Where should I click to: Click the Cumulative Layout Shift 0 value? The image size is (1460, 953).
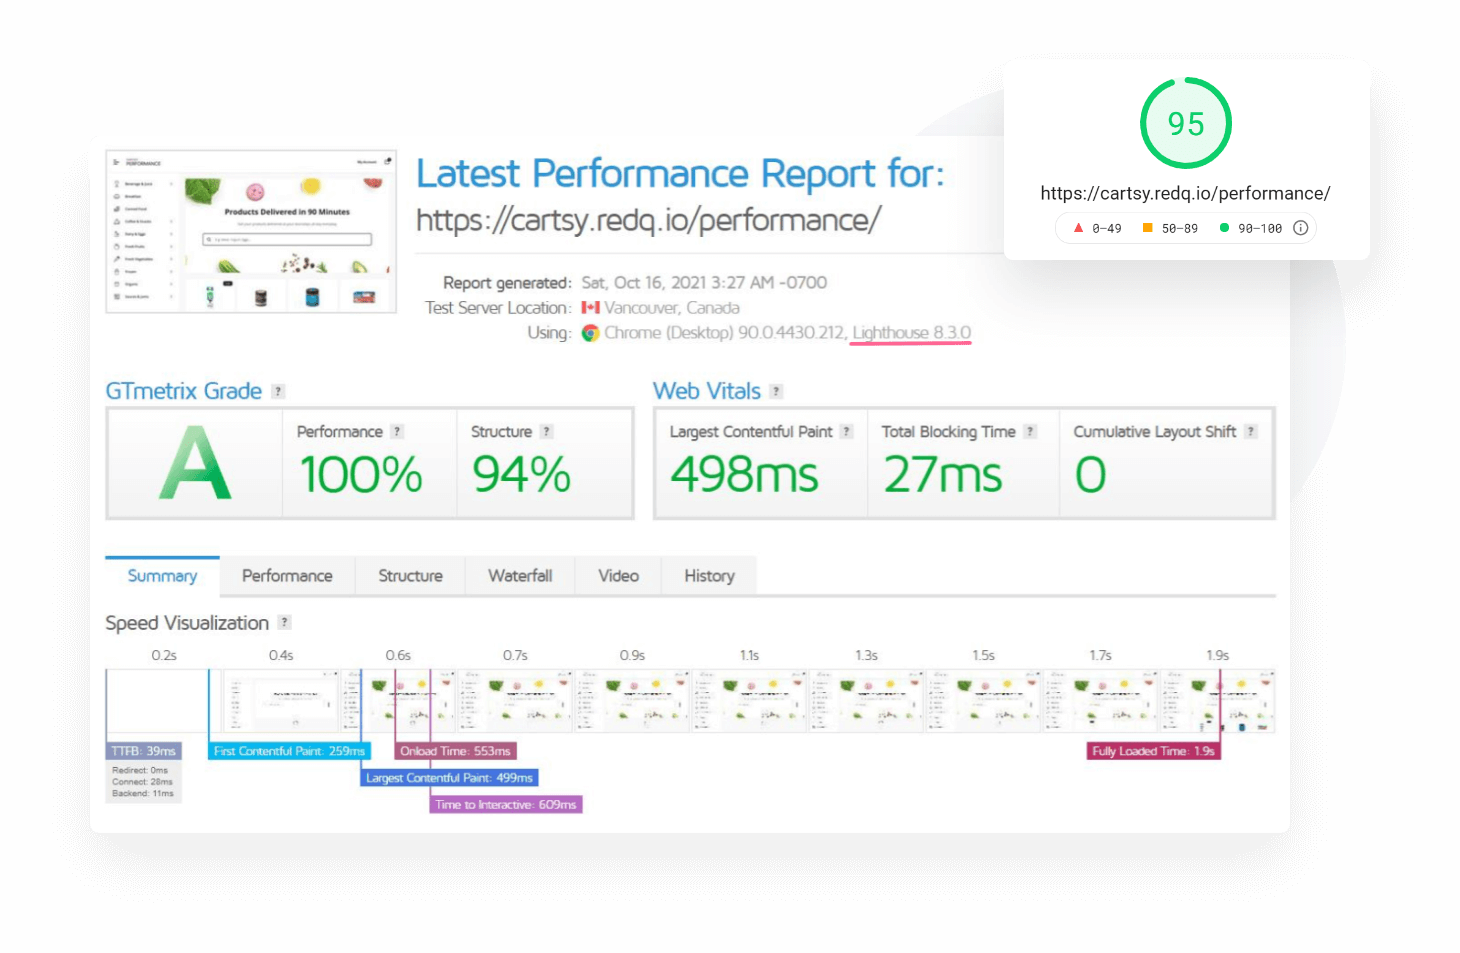1091,474
